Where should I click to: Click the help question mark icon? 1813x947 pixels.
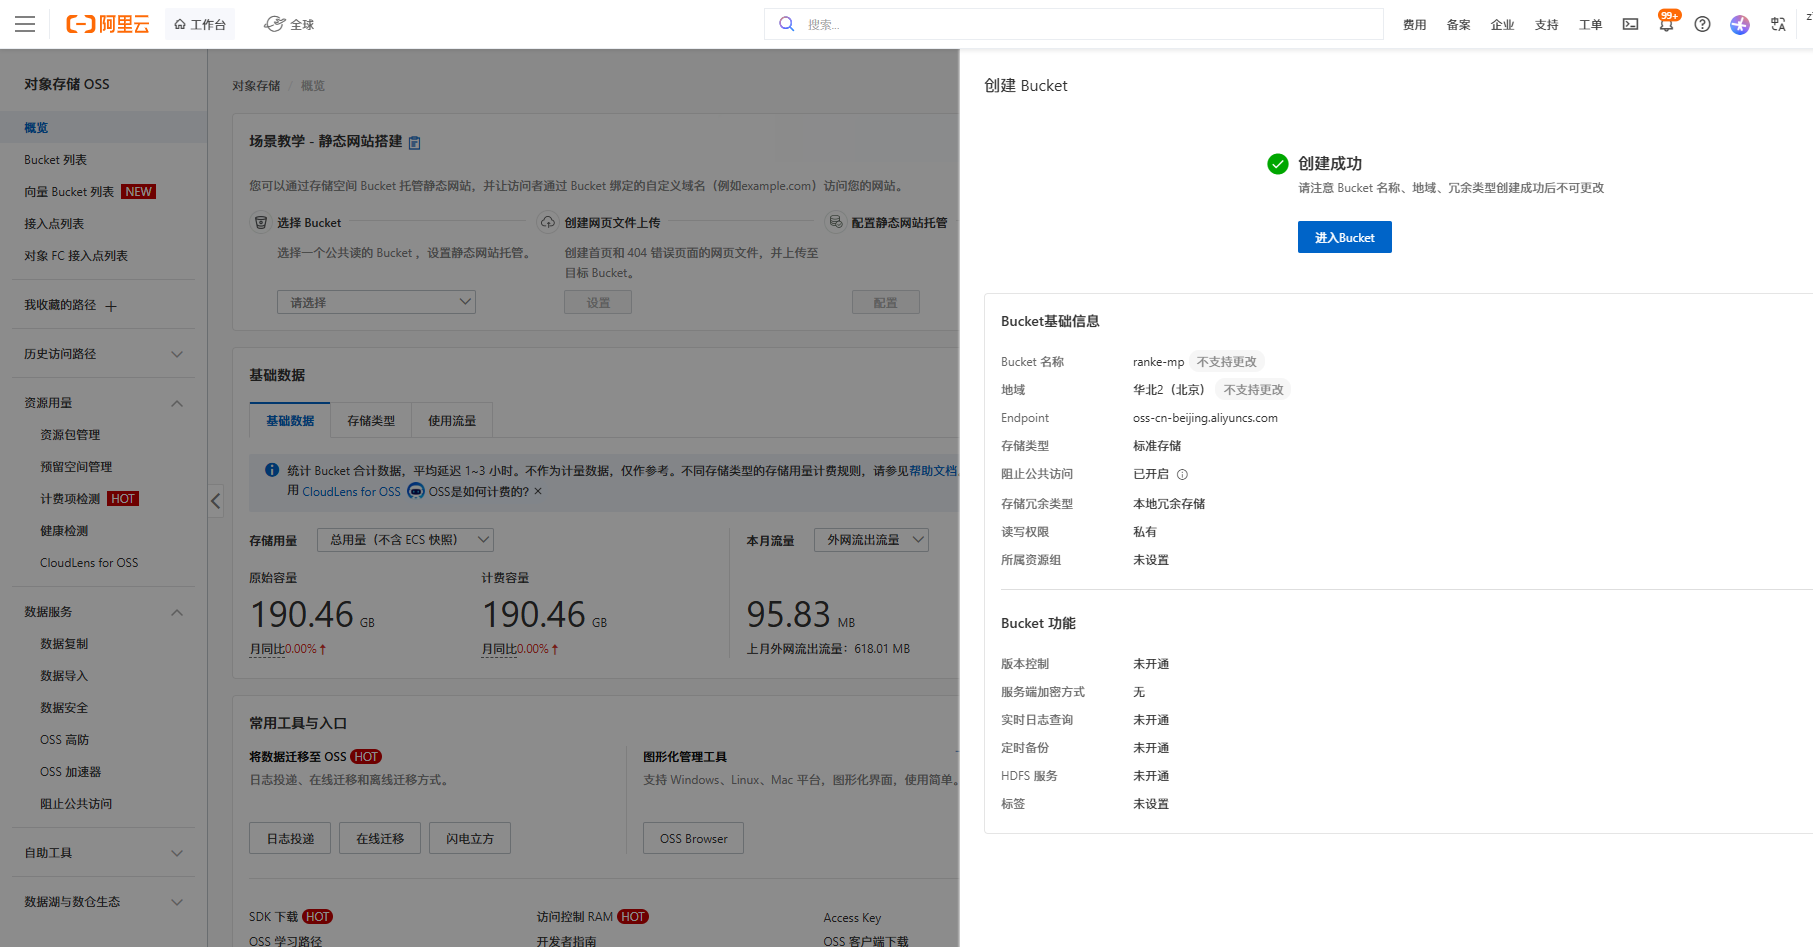point(1702,24)
